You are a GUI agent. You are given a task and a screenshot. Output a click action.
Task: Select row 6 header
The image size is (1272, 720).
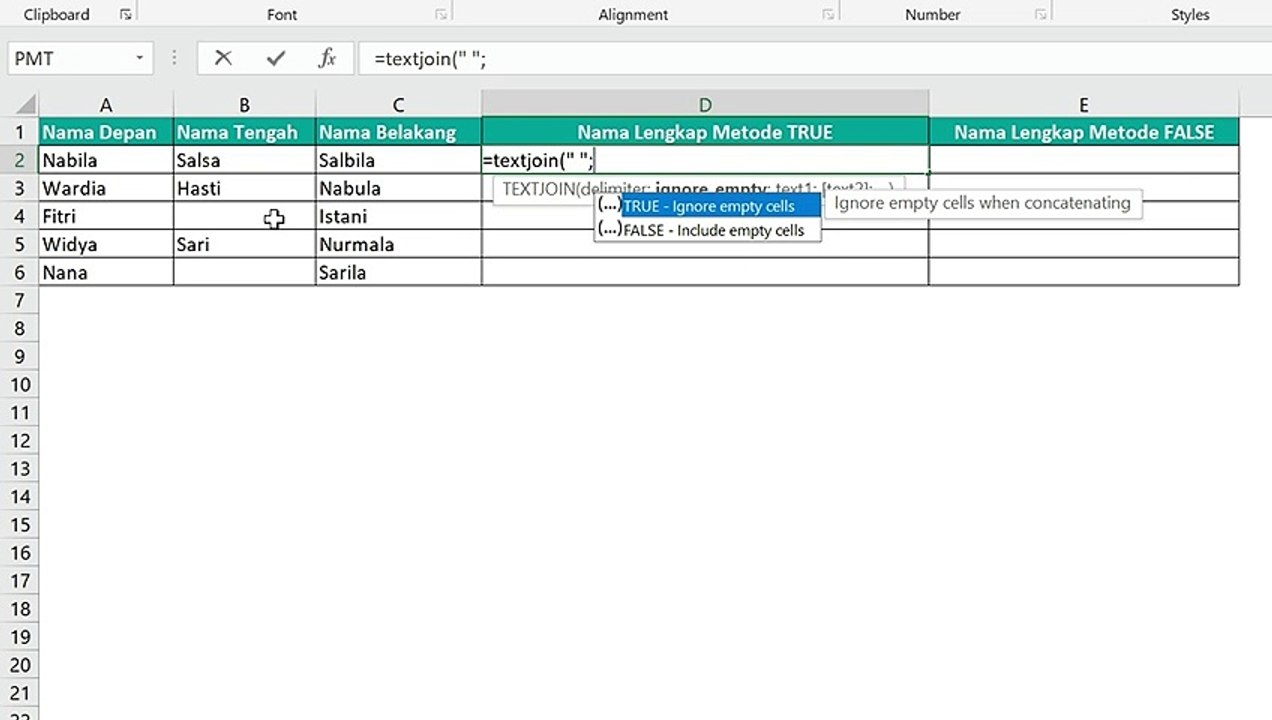(19, 272)
